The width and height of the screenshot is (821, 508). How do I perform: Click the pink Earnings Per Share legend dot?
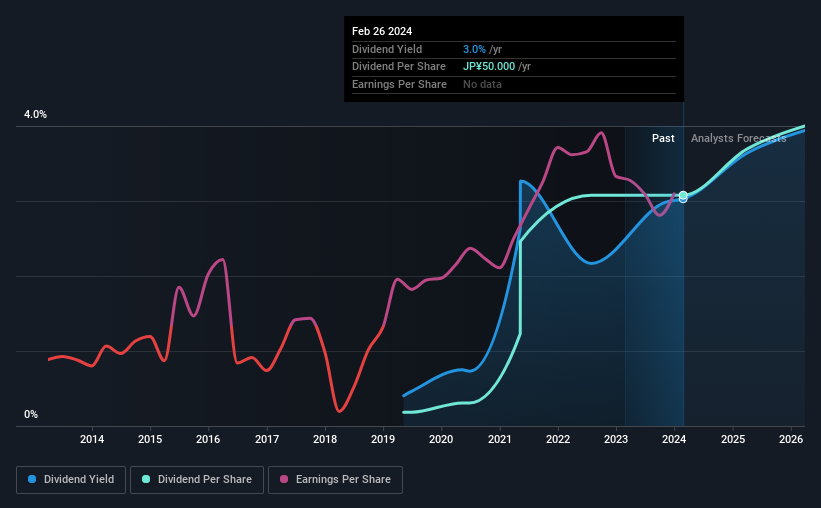284,479
